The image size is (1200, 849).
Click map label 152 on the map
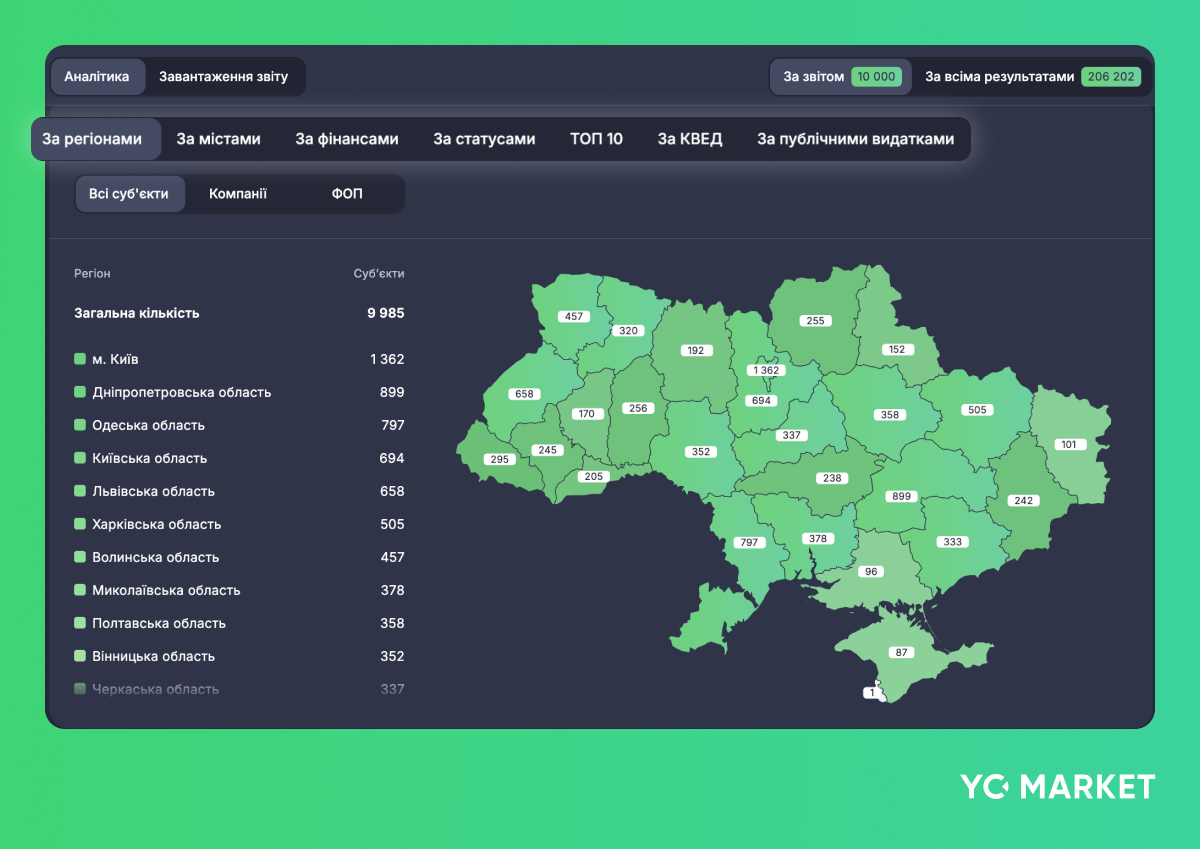pos(897,350)
